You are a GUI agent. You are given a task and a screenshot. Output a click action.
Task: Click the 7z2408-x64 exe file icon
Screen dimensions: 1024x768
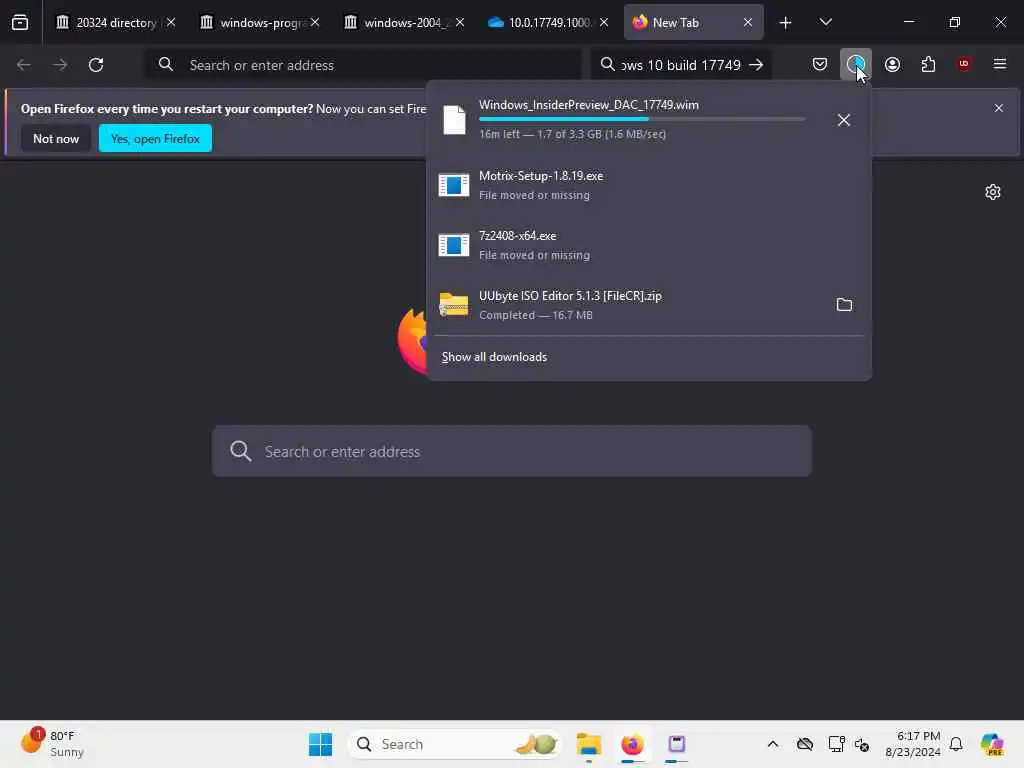click(x=454, y=246)
